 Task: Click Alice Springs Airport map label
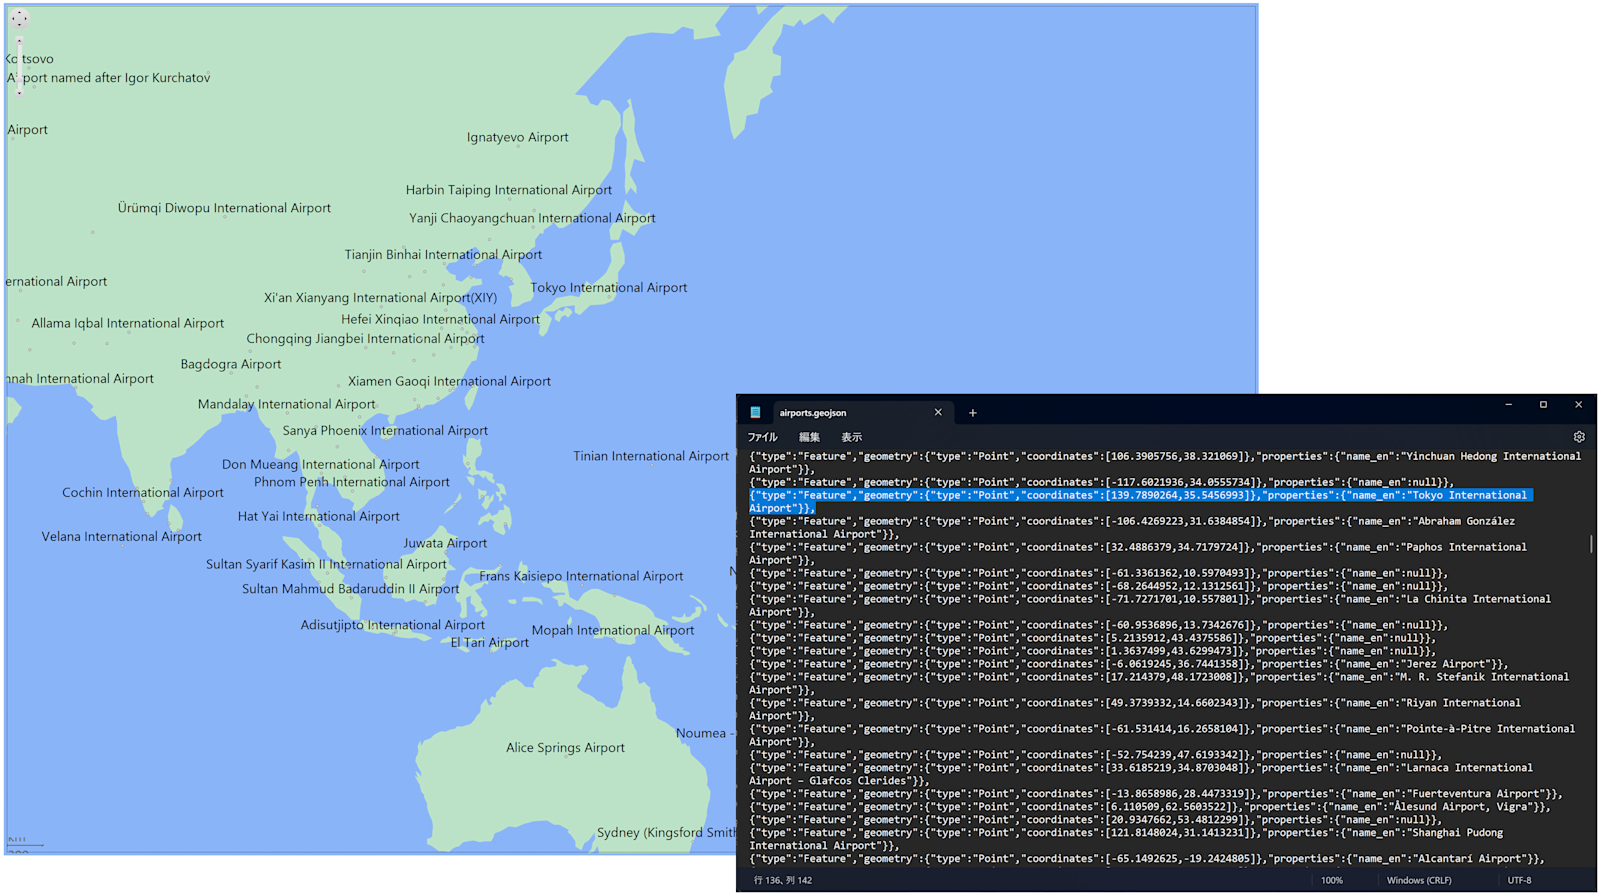565,748
